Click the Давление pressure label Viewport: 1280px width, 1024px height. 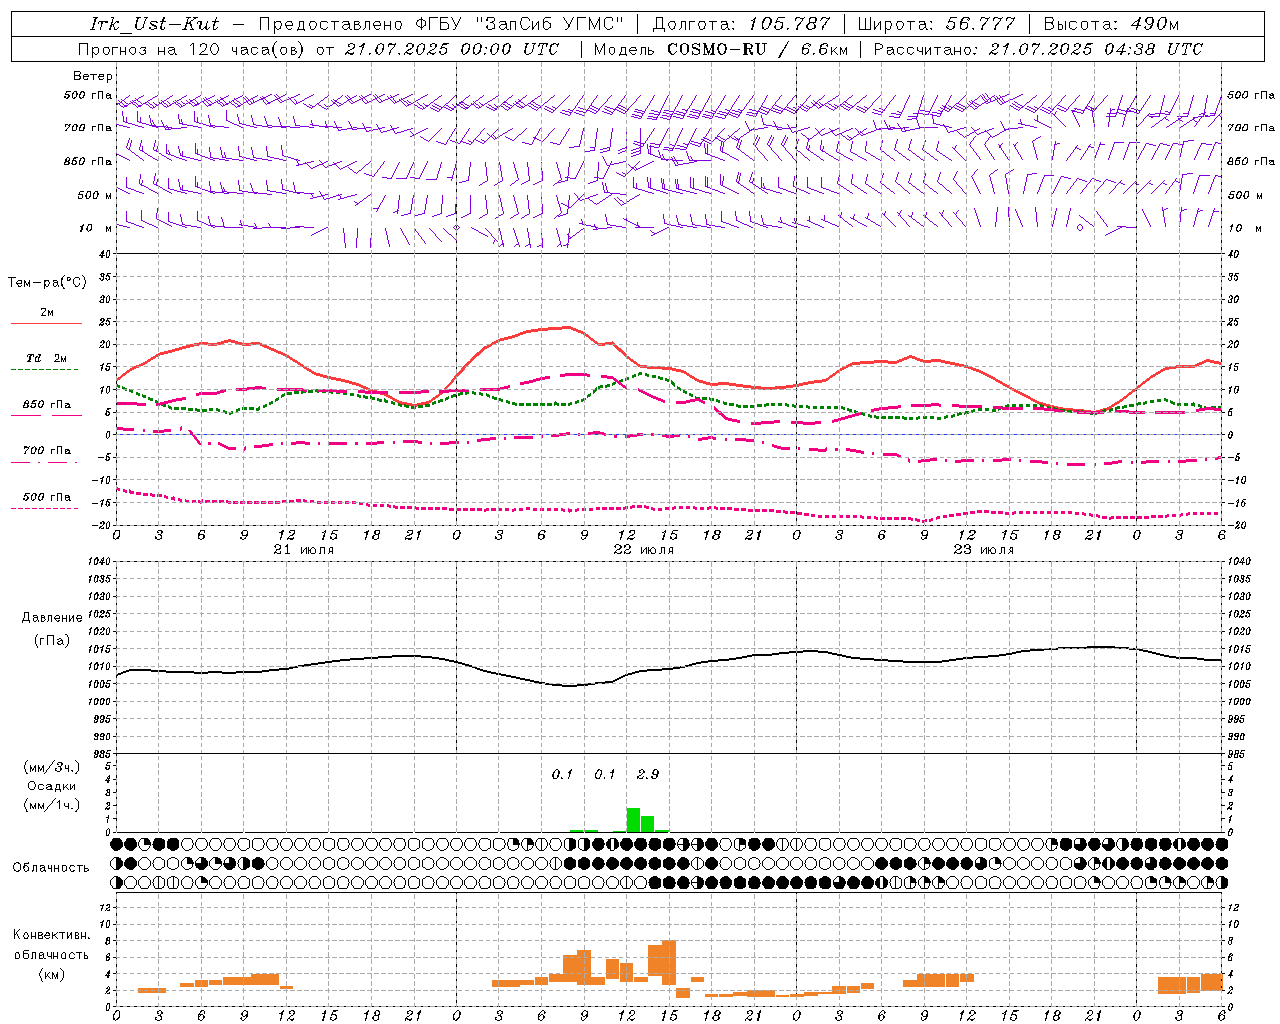click(x=52, y=618)
